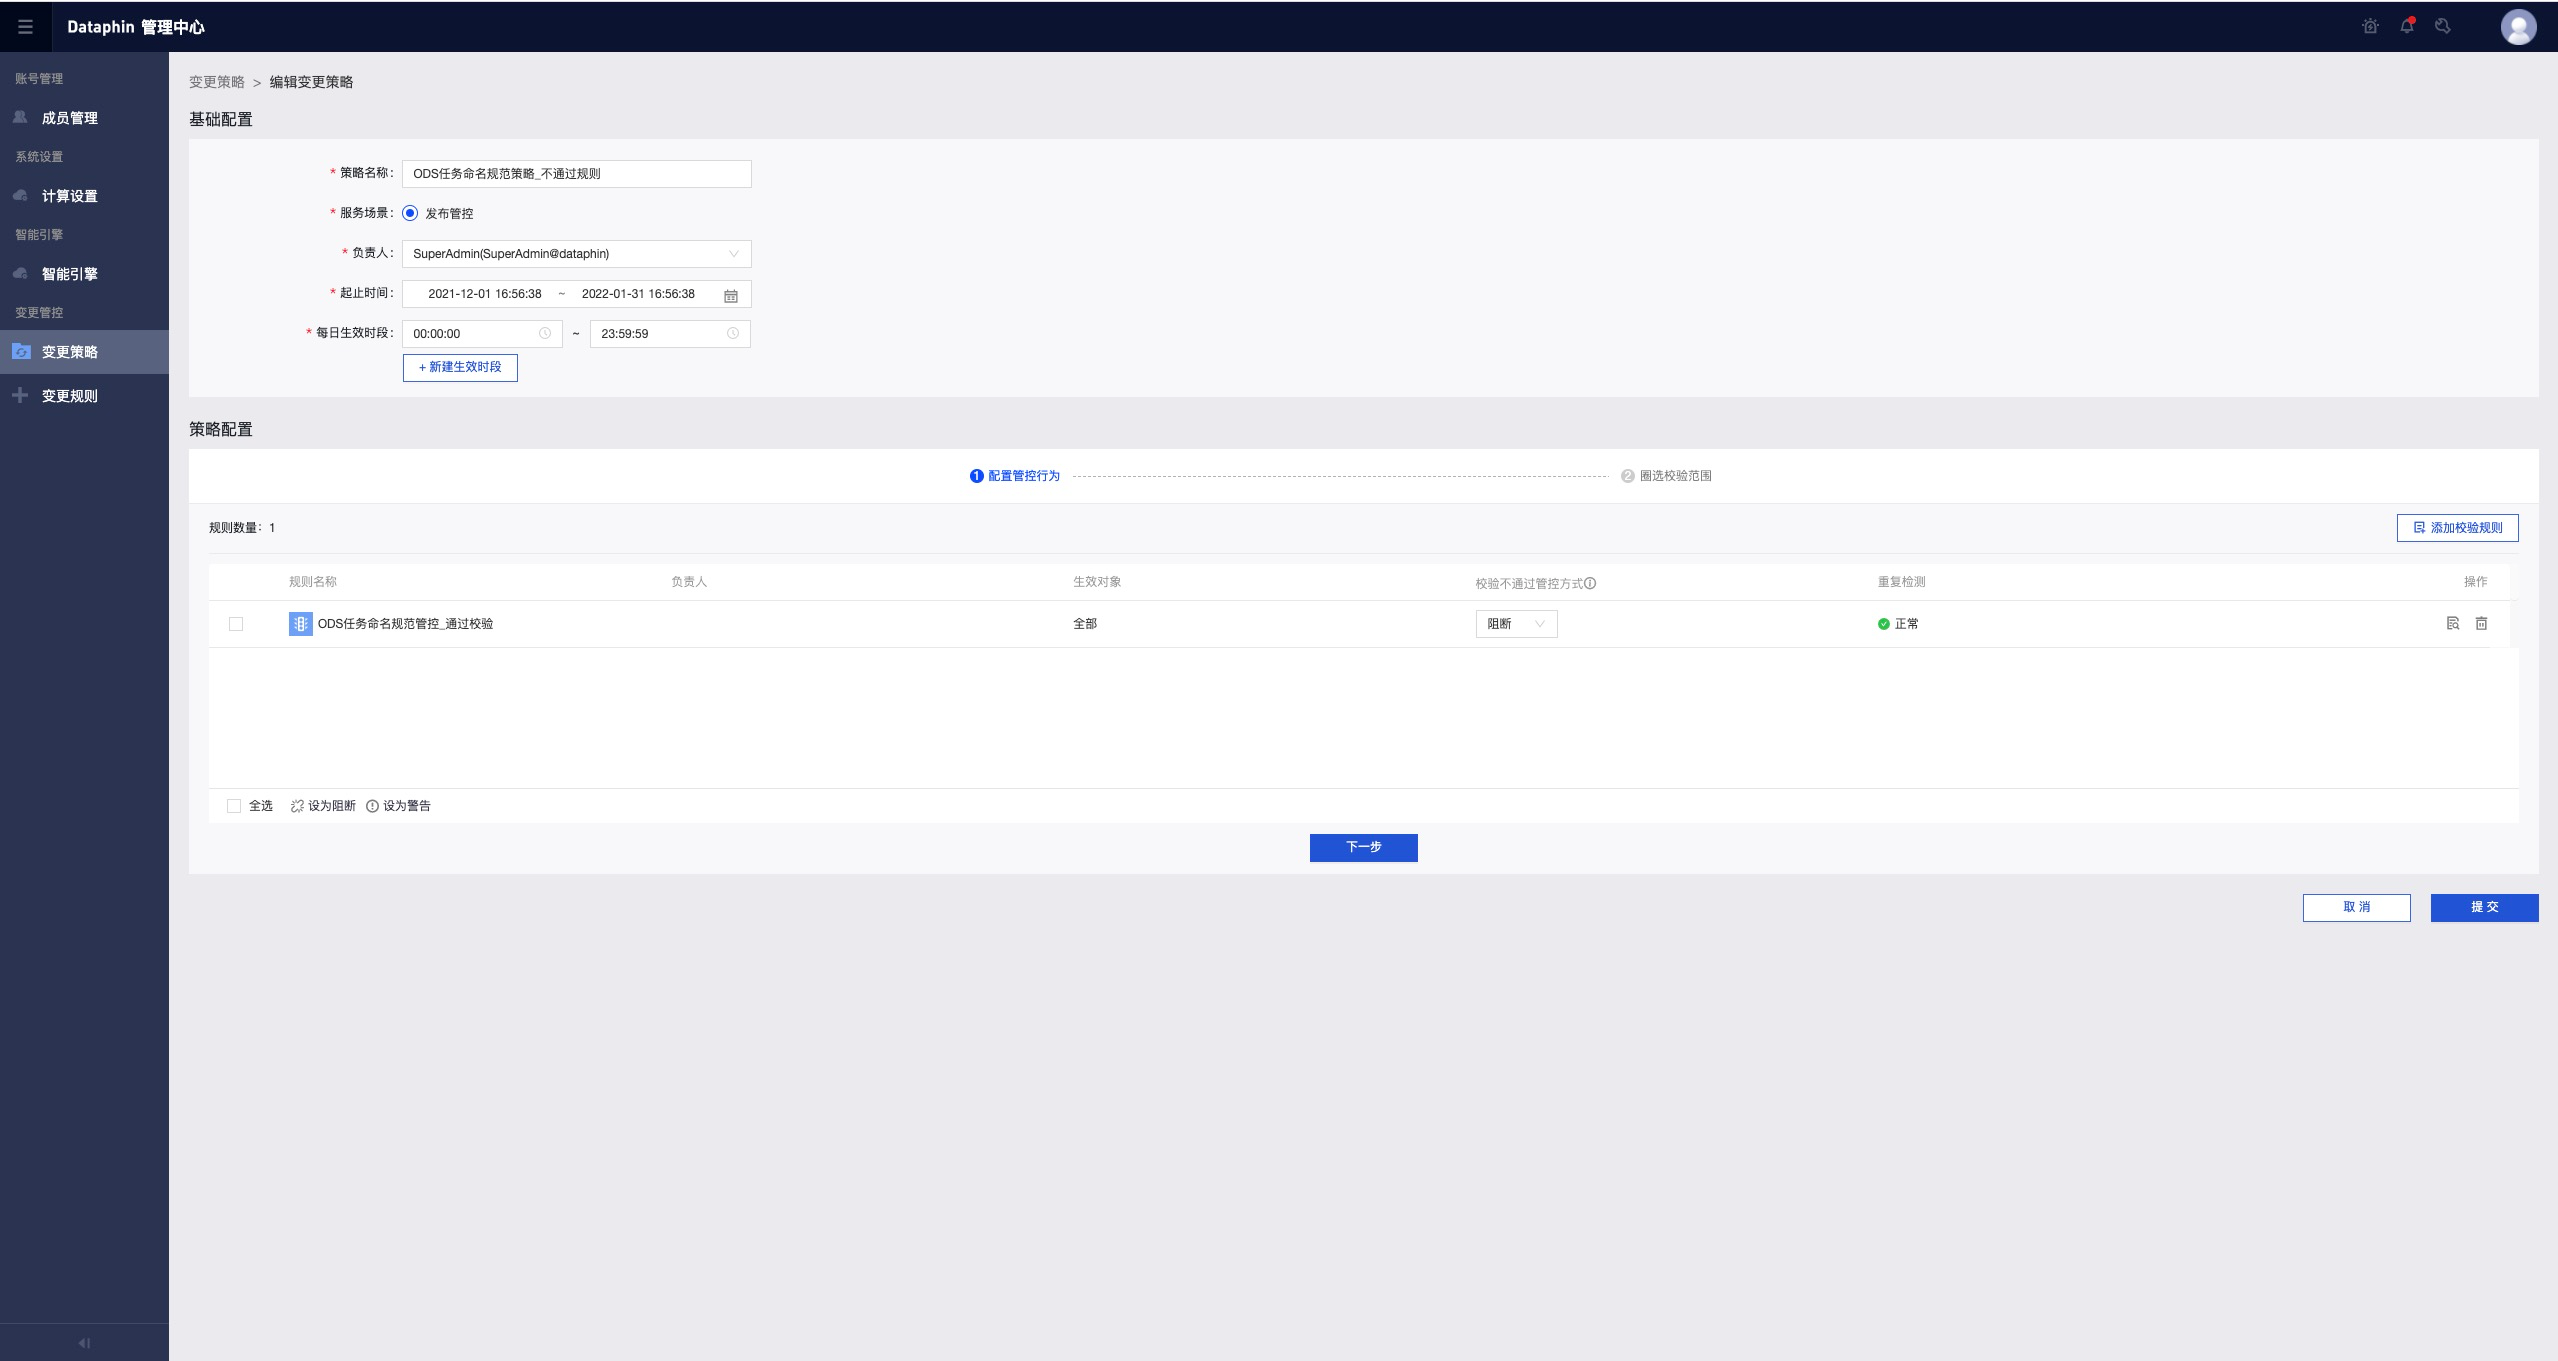Click the wrench tools icon in top bar
Image resolution: width=2558 pixels, height=1361 pixels.
tap(2442, 26)
